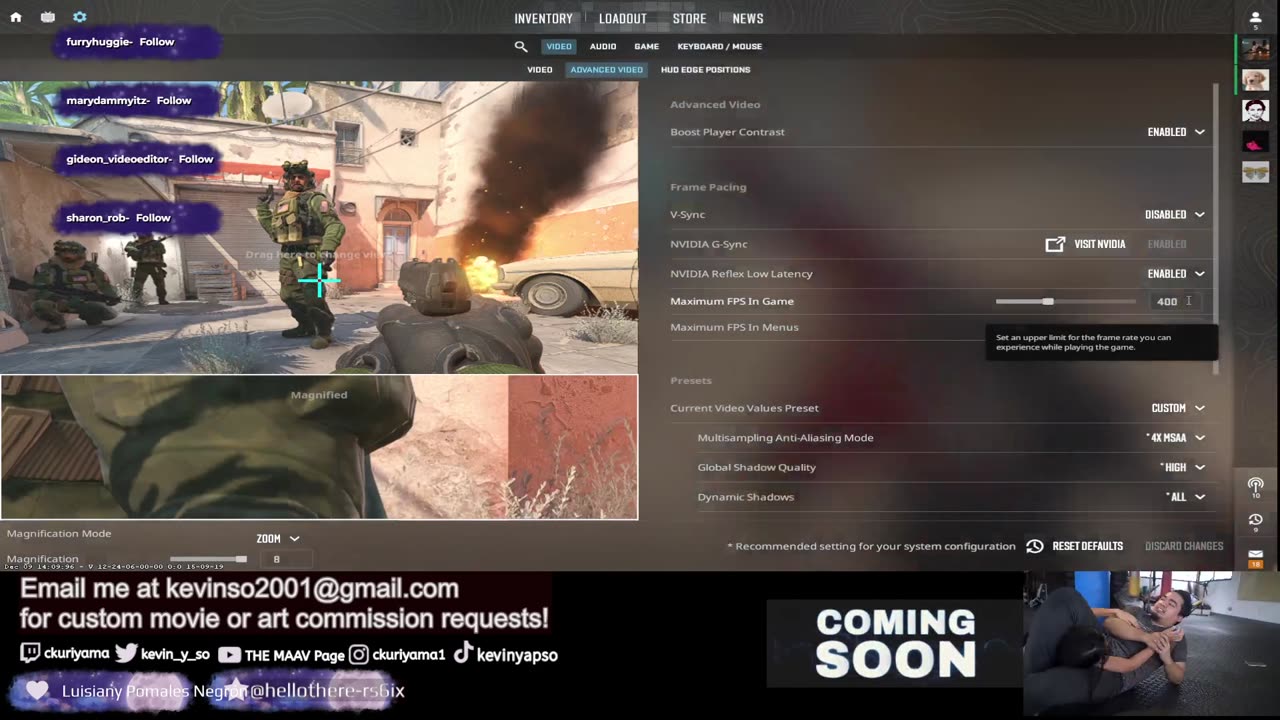Open HUD Edge Positions sub-tab
Image resolution: width=1280 pixels, height=720 pixels.
point(706,70)
